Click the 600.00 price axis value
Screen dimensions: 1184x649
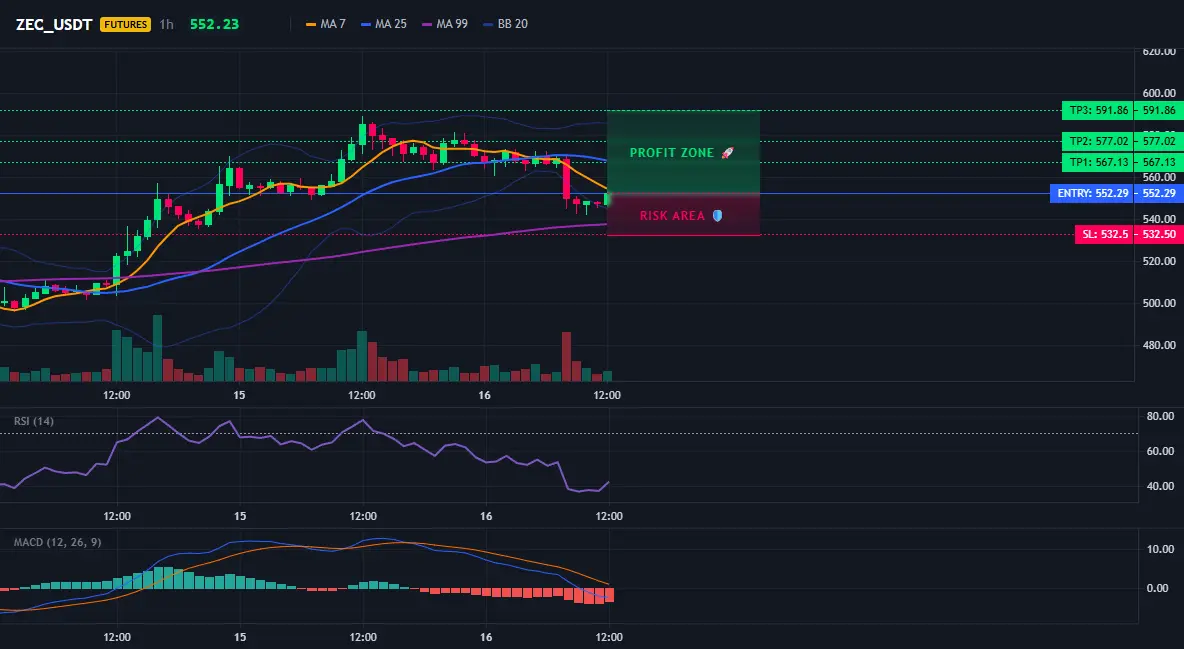tap(1159, 93)
